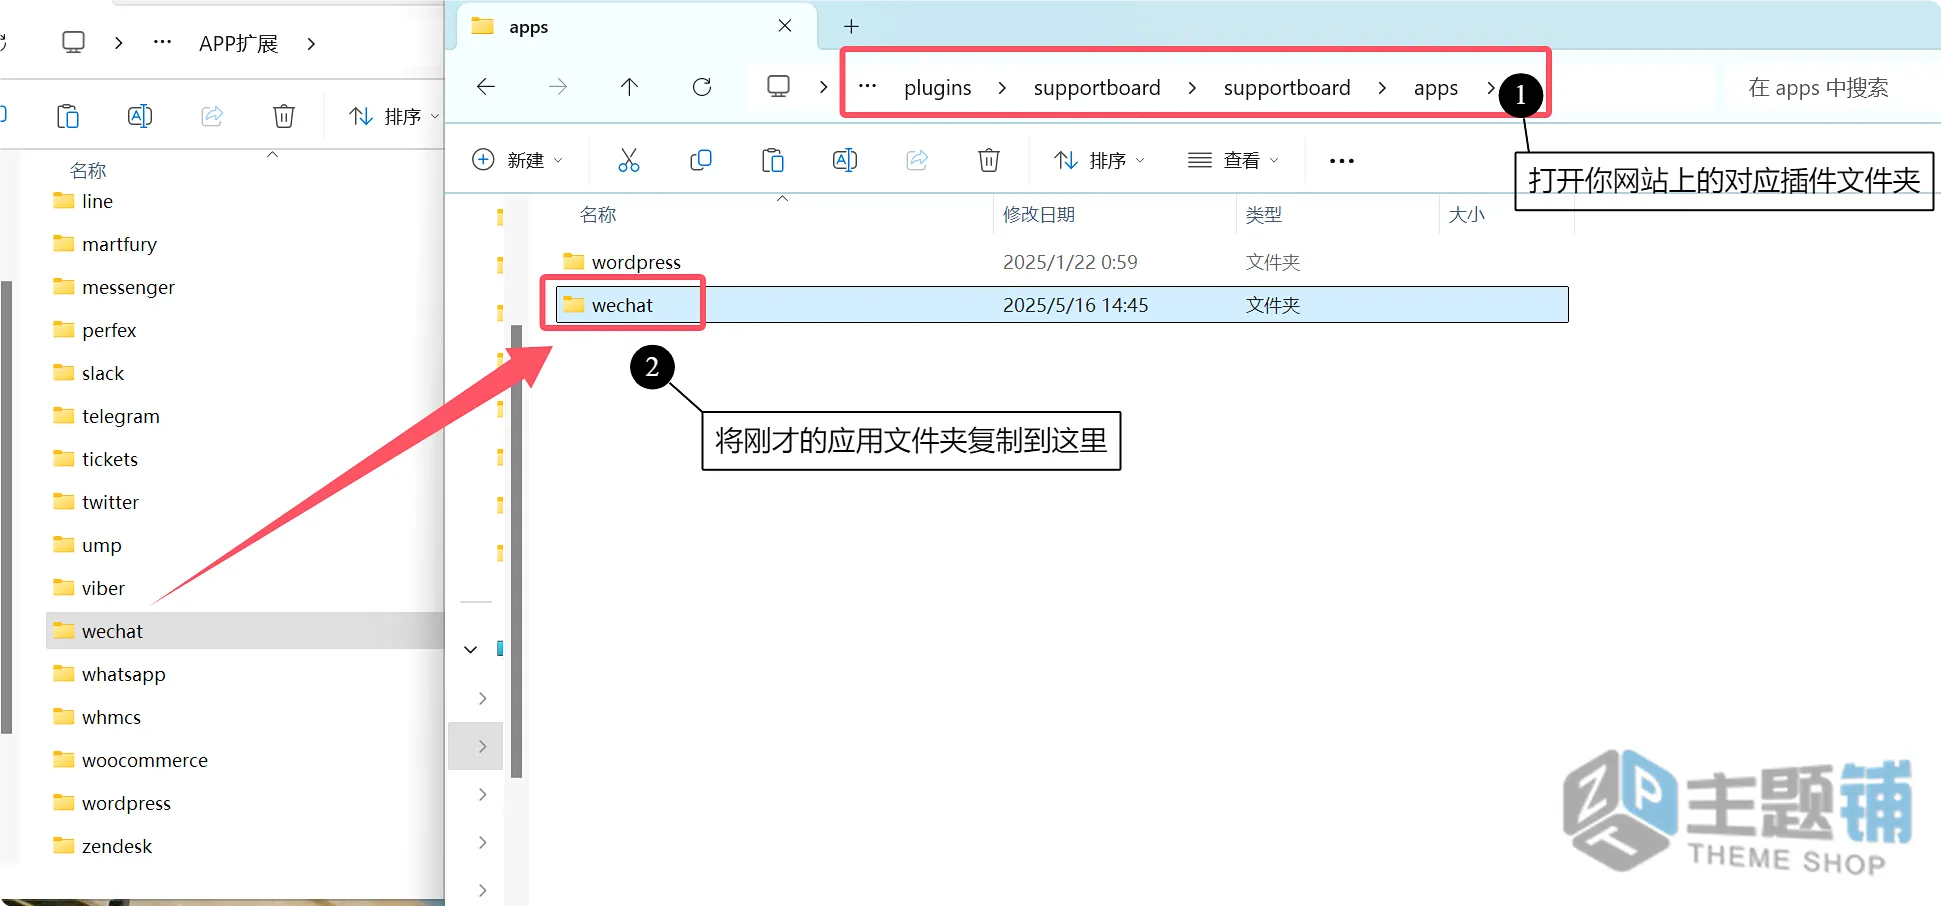The width and height of the screenshot is (1941, 906).
Task: Show hidden path ellipsis in apps address bar
Action: click(868, 87)
